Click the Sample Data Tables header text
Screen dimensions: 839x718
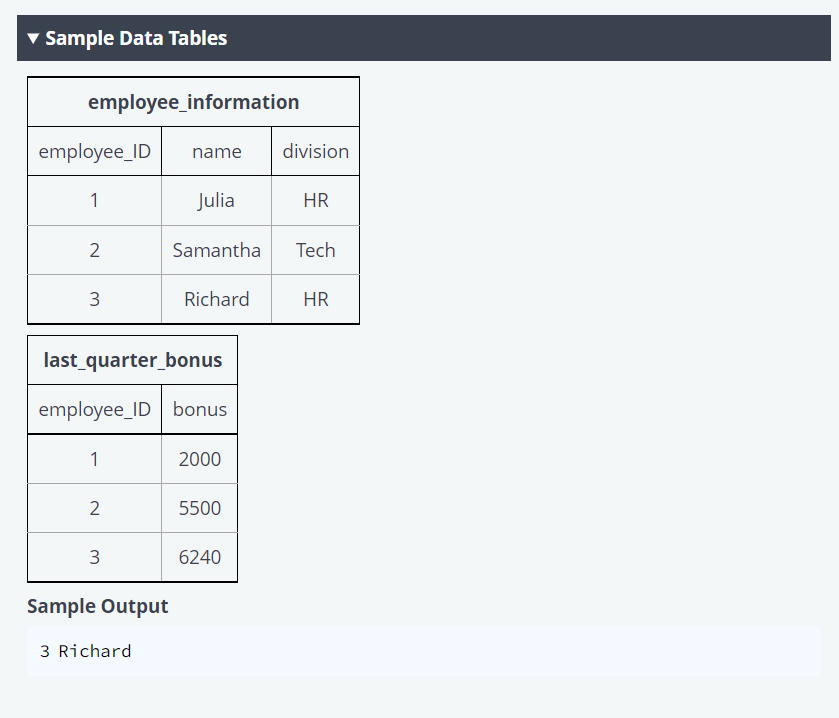click(x=136, y=39)
